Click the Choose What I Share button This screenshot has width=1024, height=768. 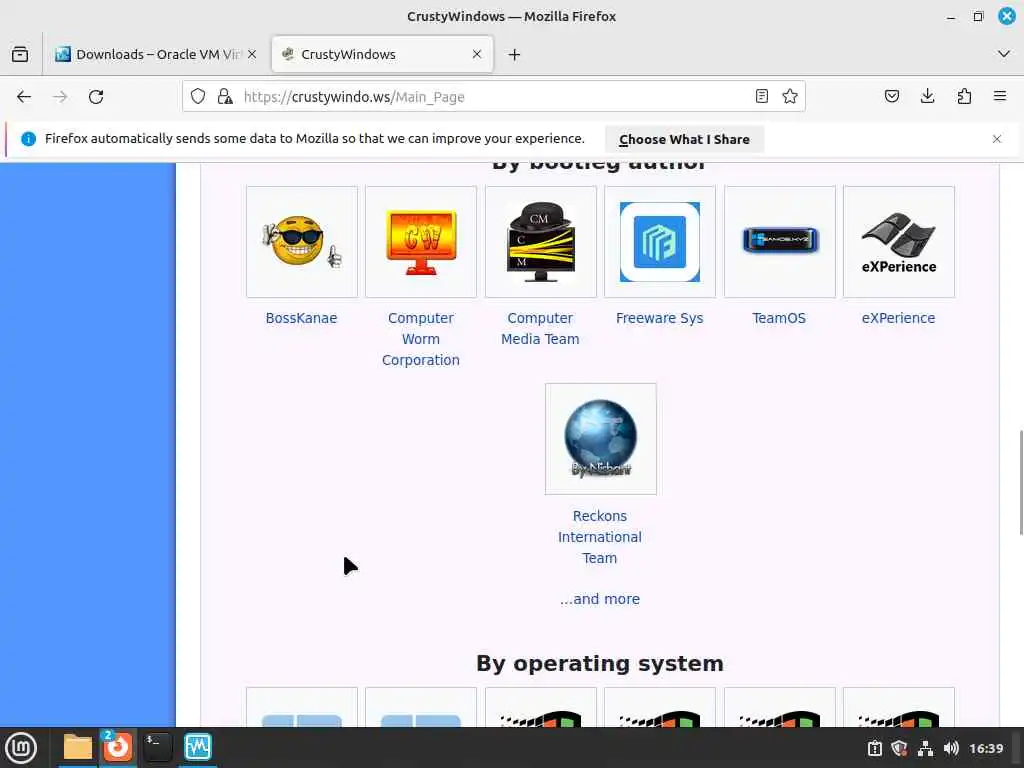(x=684, y=139)
